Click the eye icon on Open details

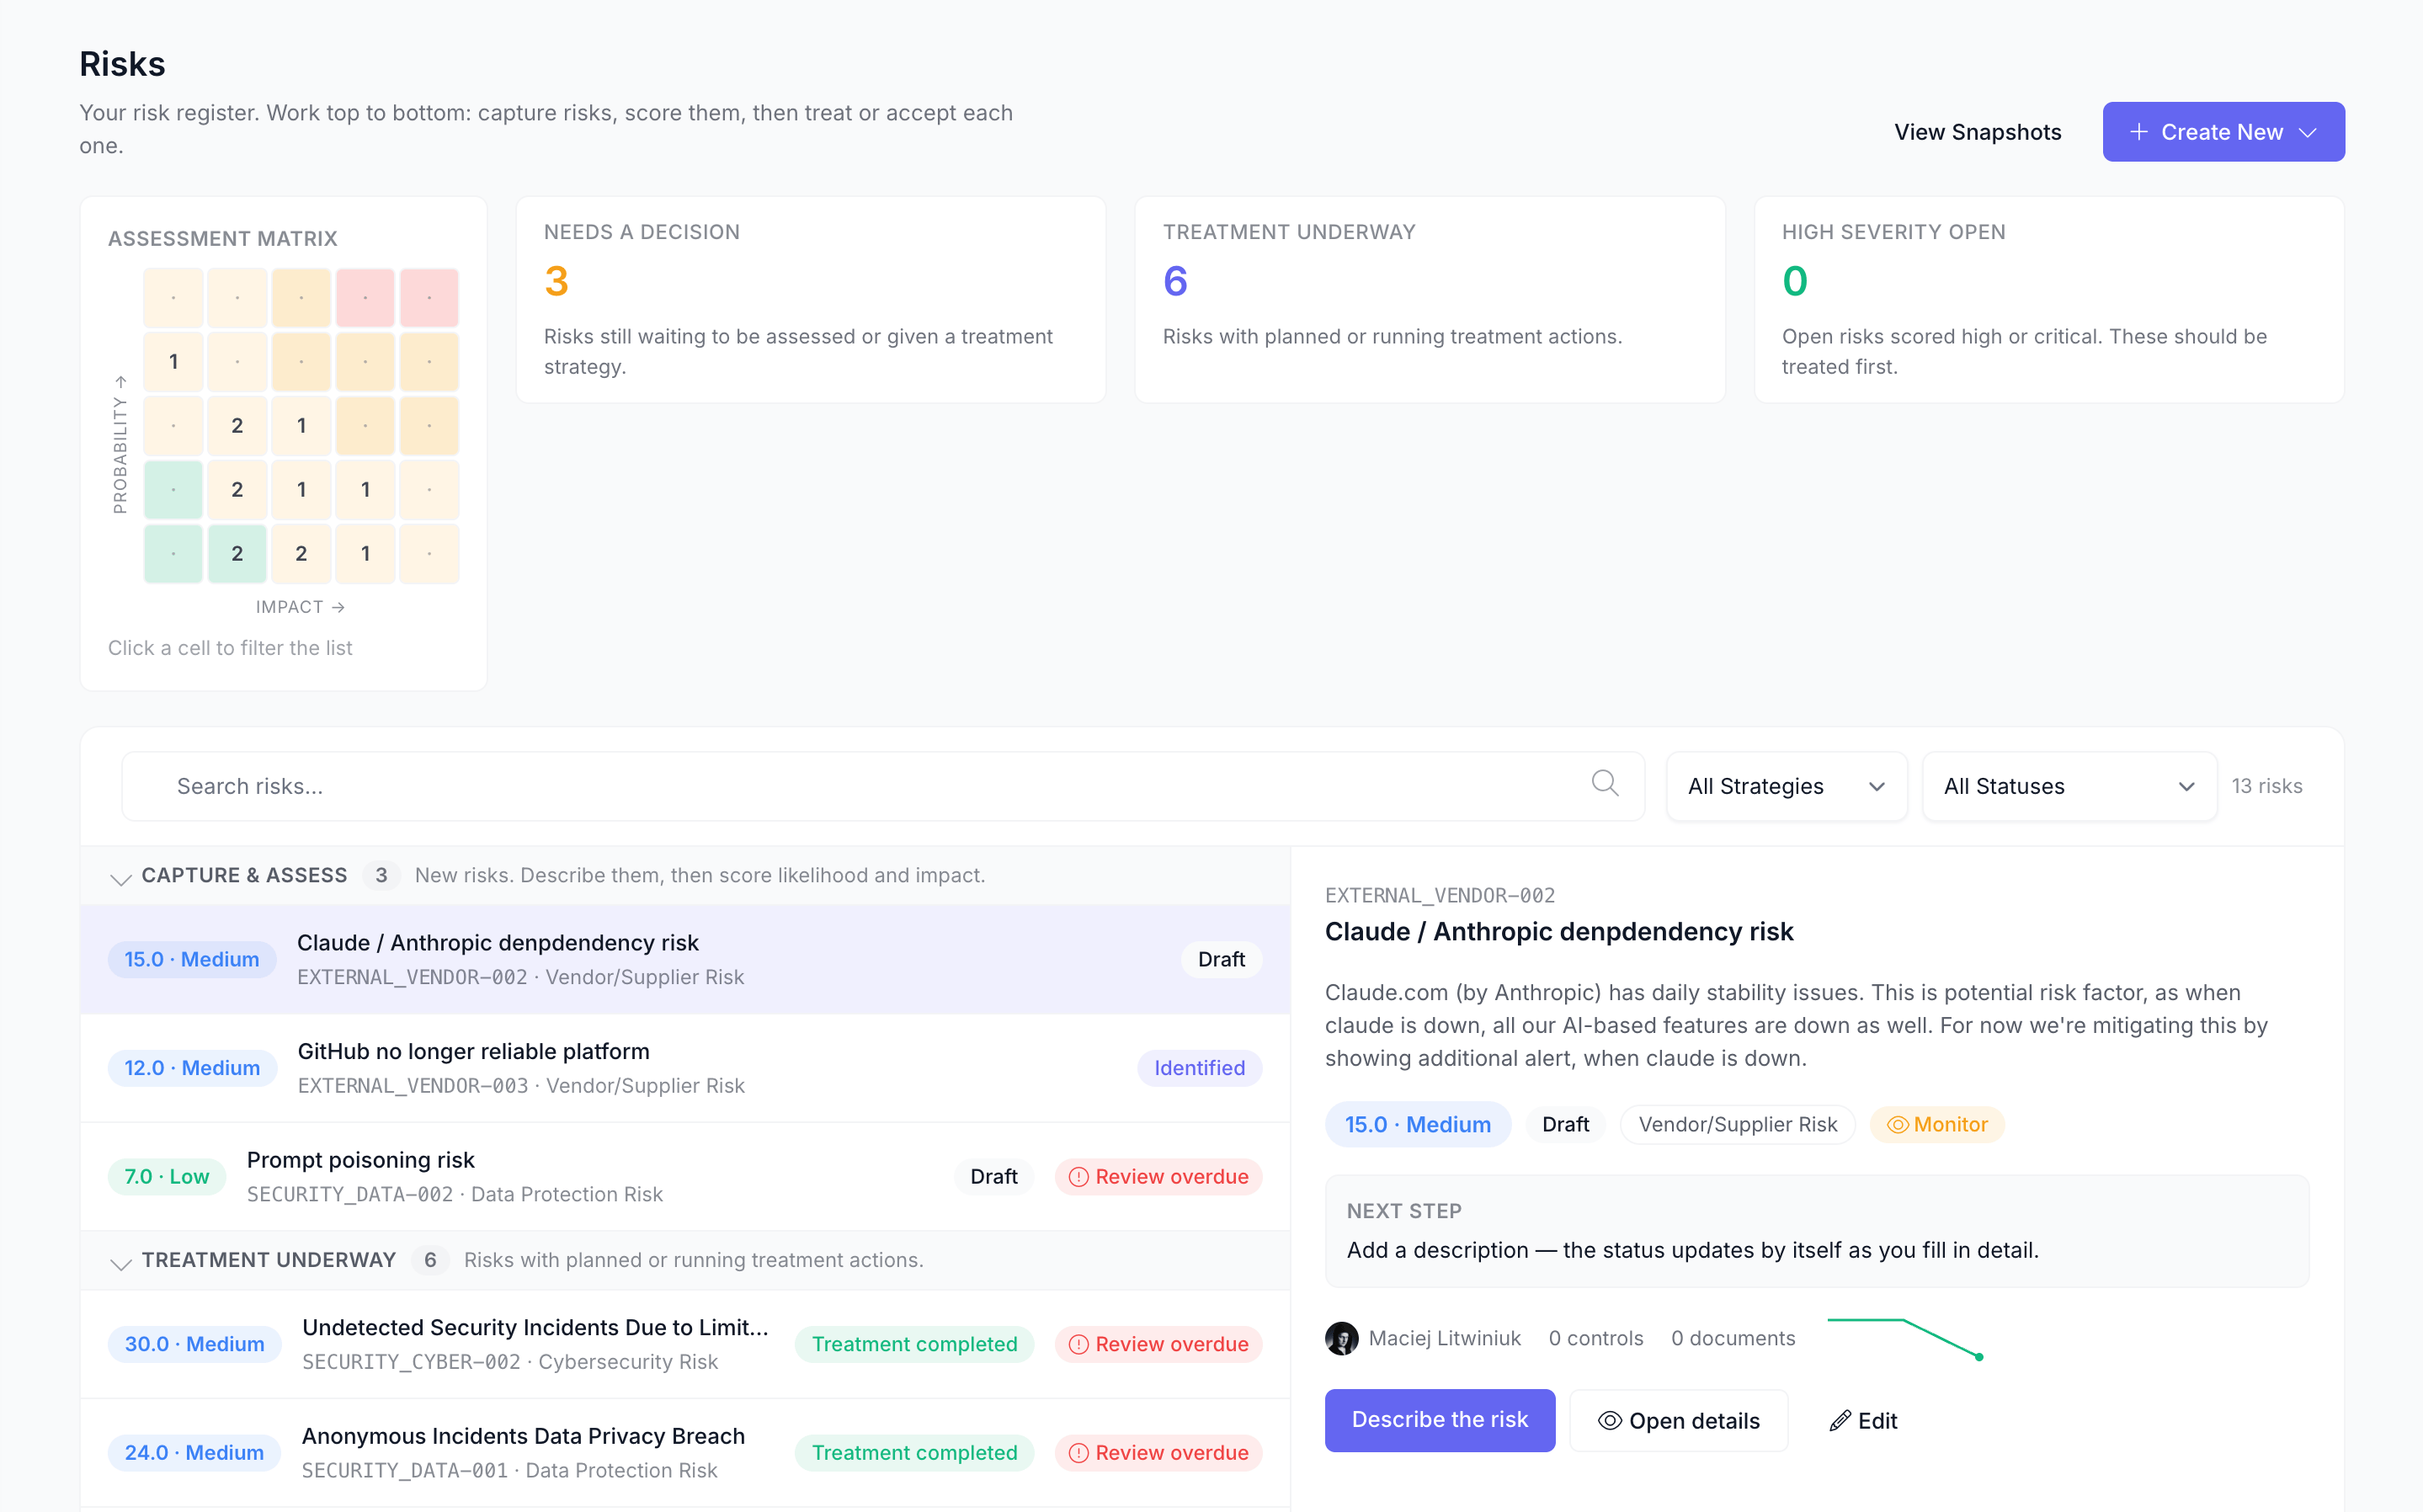point(1609,1421)
